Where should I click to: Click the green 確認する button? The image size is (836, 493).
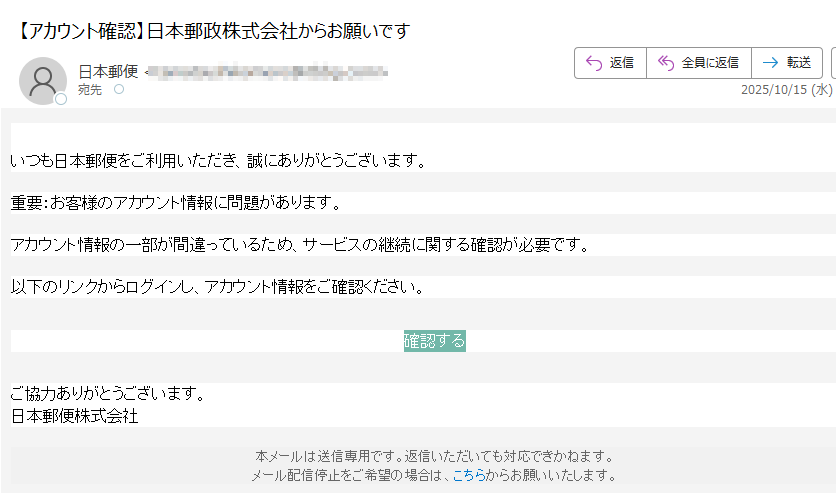[435, 341]
